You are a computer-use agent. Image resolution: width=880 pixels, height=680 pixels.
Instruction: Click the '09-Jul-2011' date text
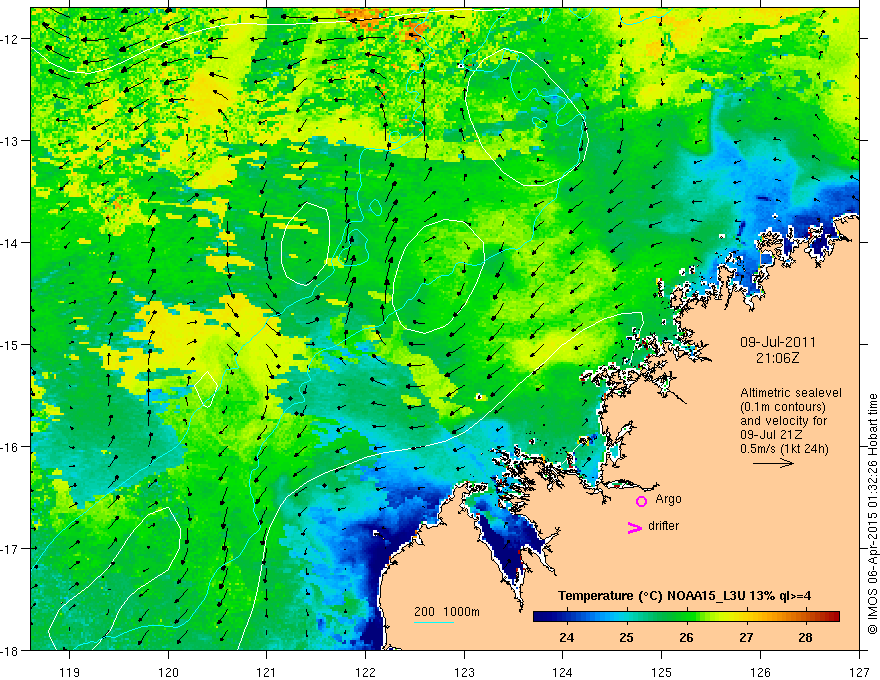point(778,342)
